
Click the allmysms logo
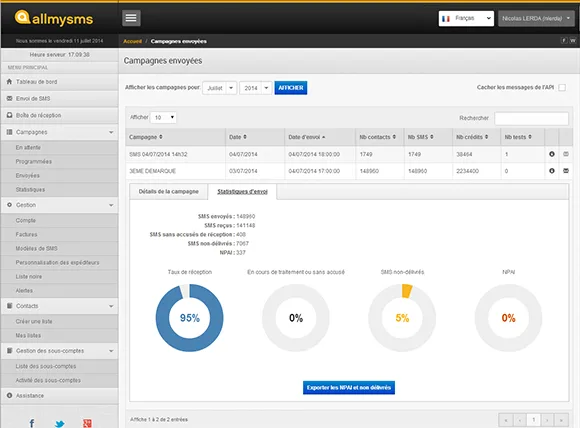pyautogui.click(x=54, y=18)
